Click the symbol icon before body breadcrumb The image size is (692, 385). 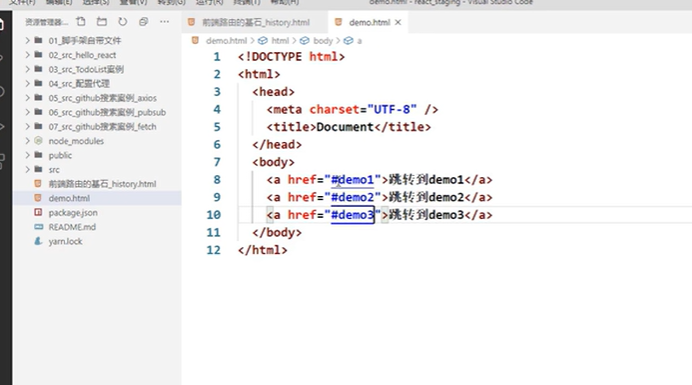click(x=305, y=41)
